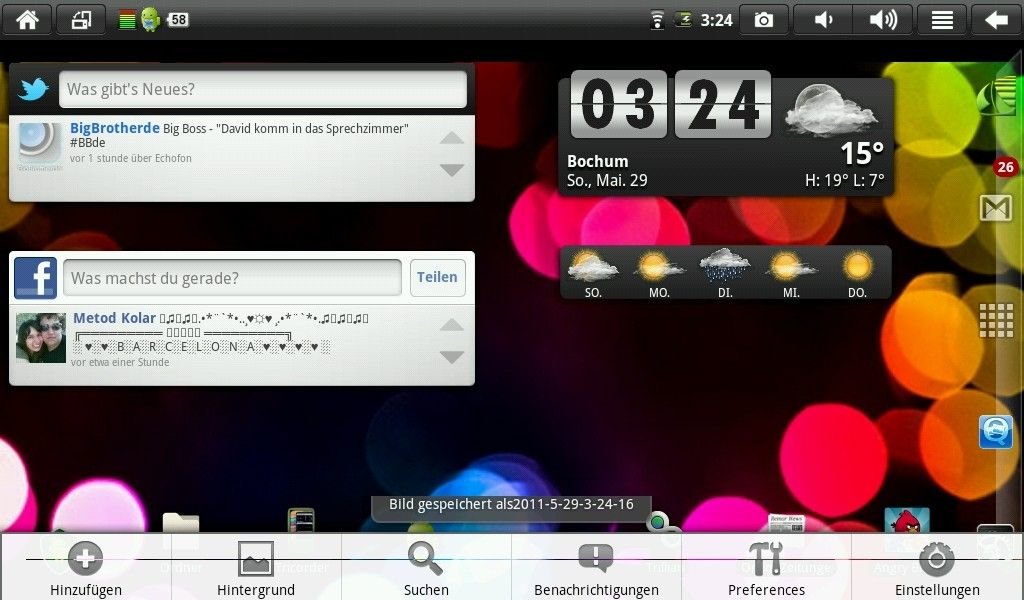Tap the status bar clock showing 3:24
The width and height of the screenshot is (1024, 600).
(716, 20)
